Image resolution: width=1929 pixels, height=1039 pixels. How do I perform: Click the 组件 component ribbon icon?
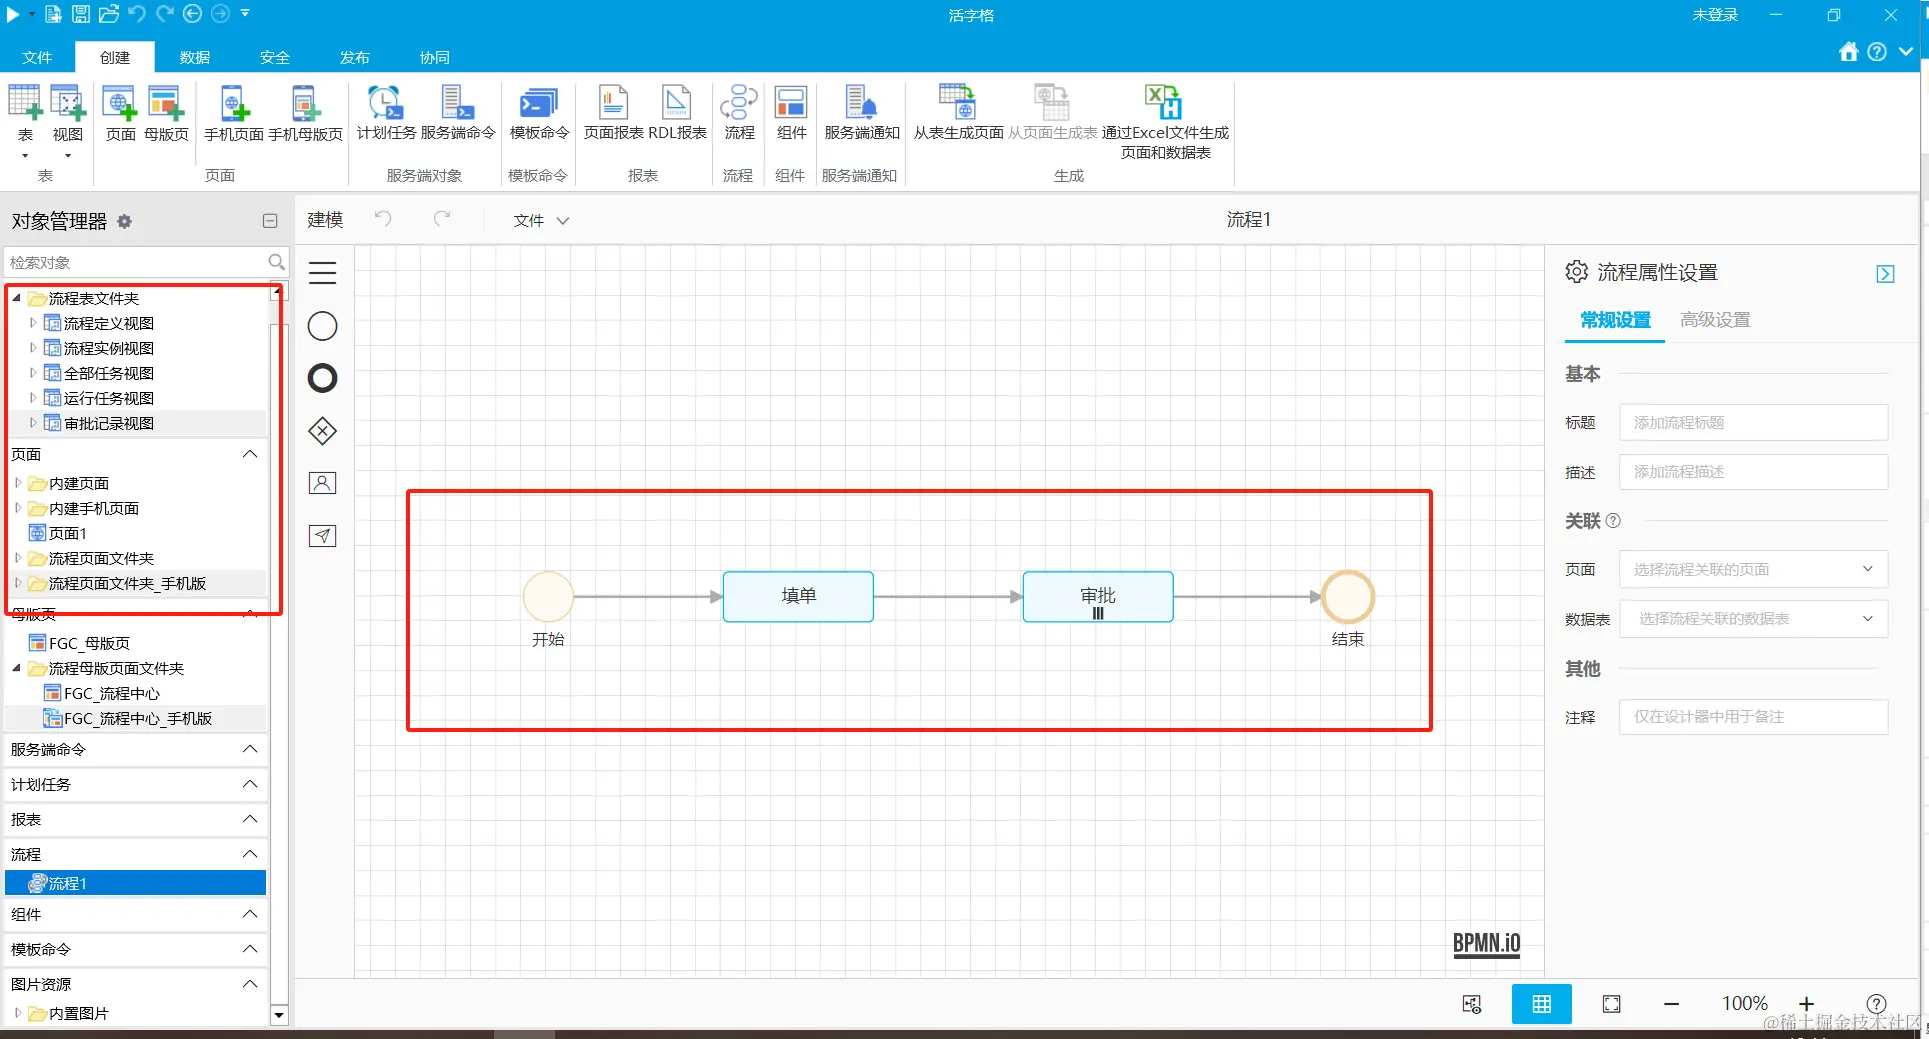tap(791, 103)
